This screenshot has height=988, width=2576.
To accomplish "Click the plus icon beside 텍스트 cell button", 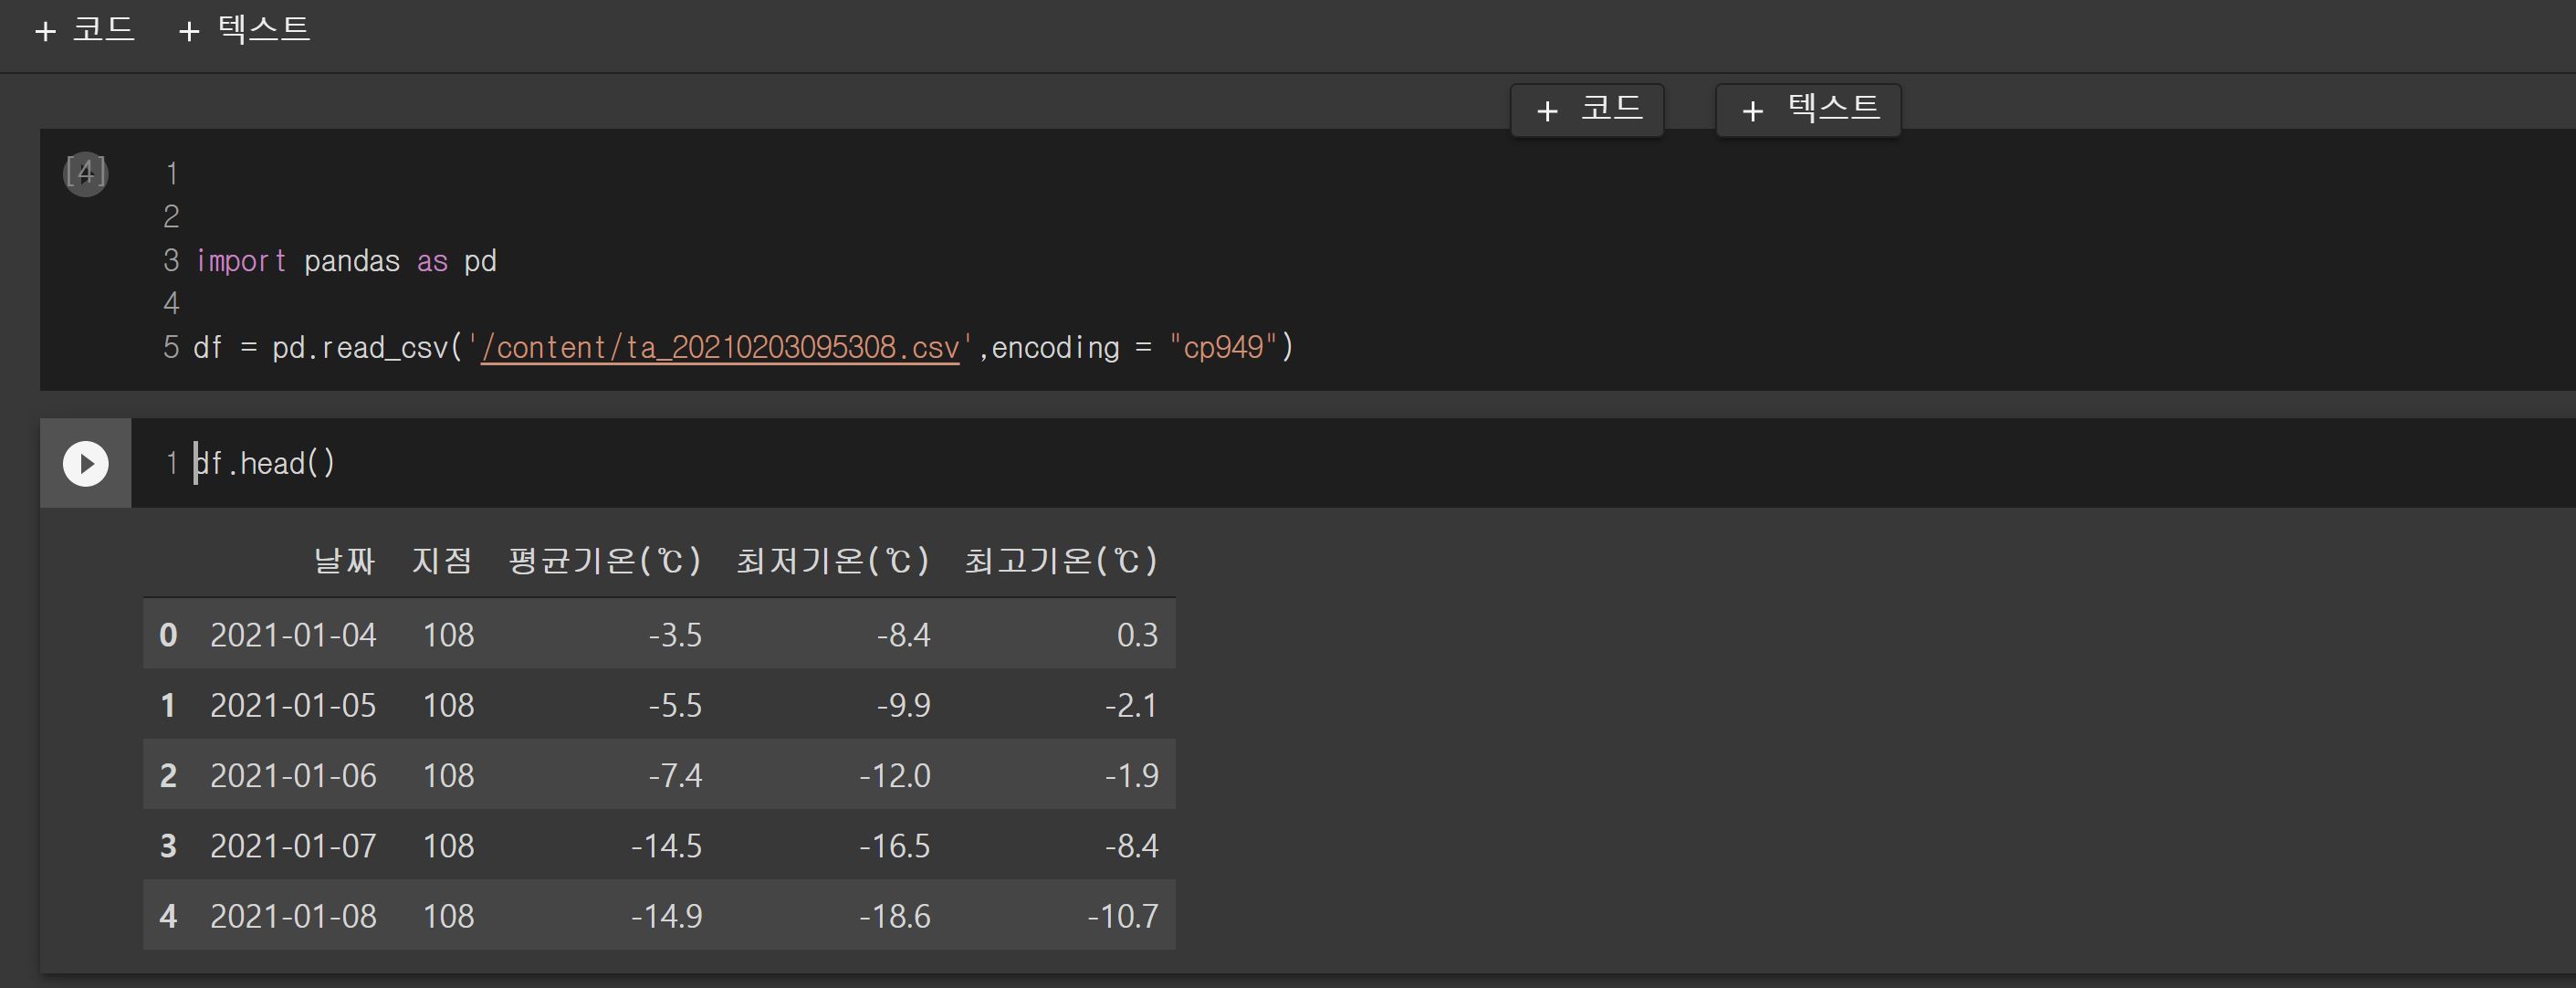I will click(1751, 110).
